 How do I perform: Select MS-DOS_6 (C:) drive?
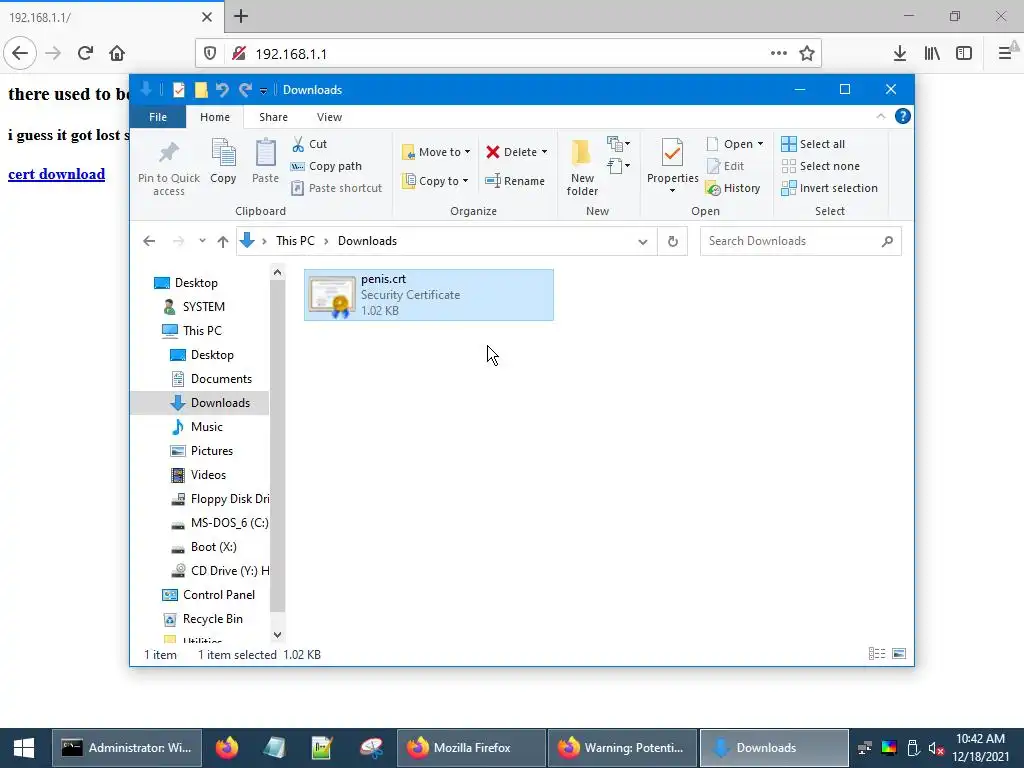click(x=220, y=523)
